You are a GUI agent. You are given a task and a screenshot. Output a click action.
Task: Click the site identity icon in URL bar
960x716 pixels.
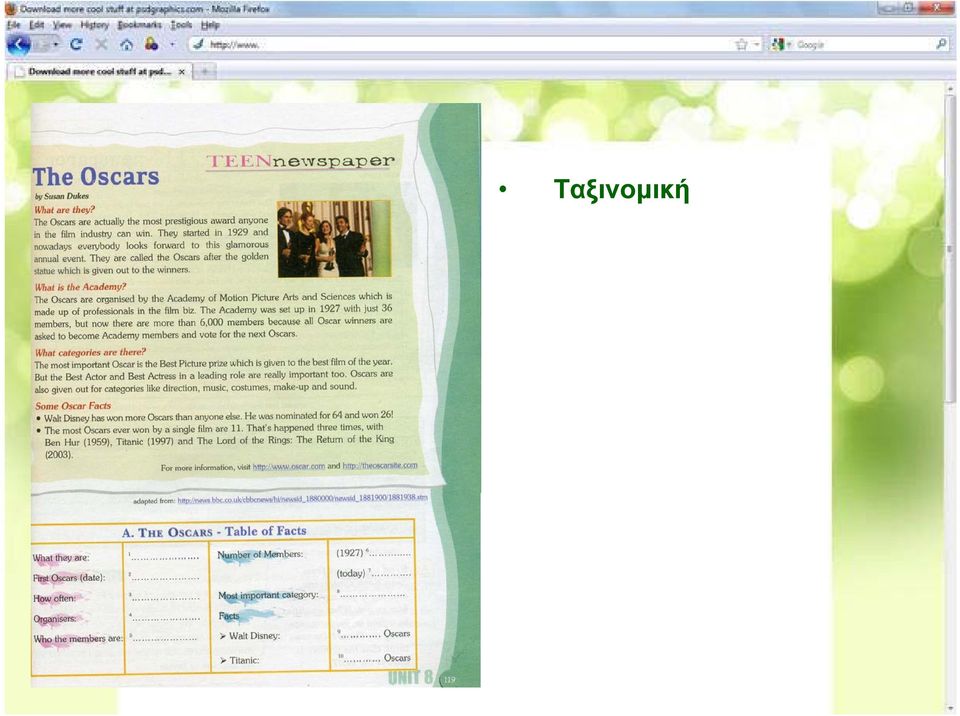click(198, 44)
